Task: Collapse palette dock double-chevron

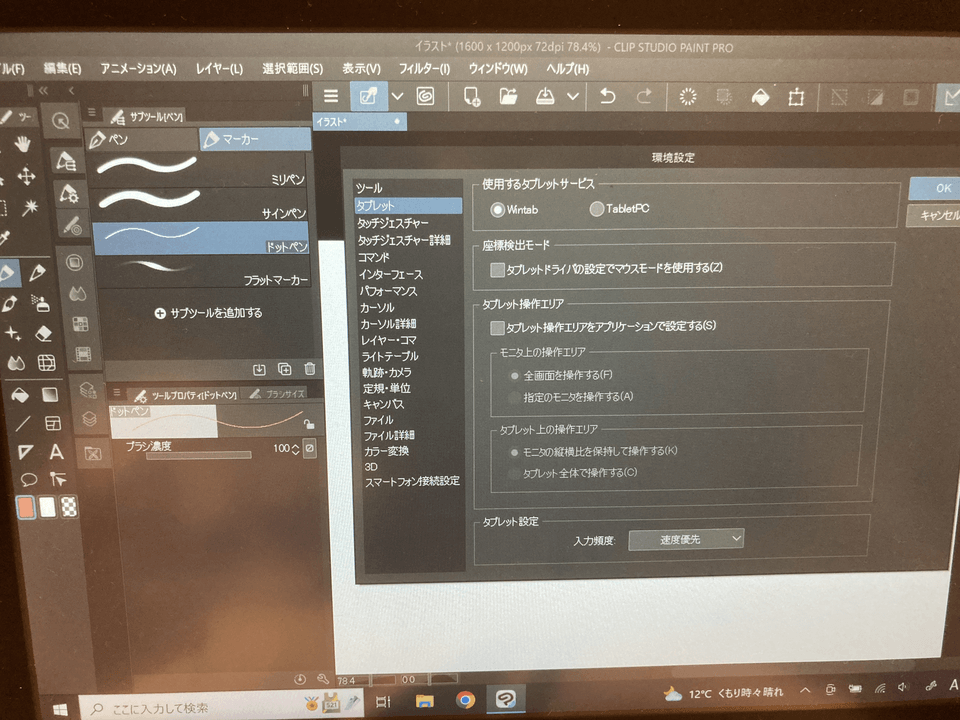Action: [x=43, y=91]
